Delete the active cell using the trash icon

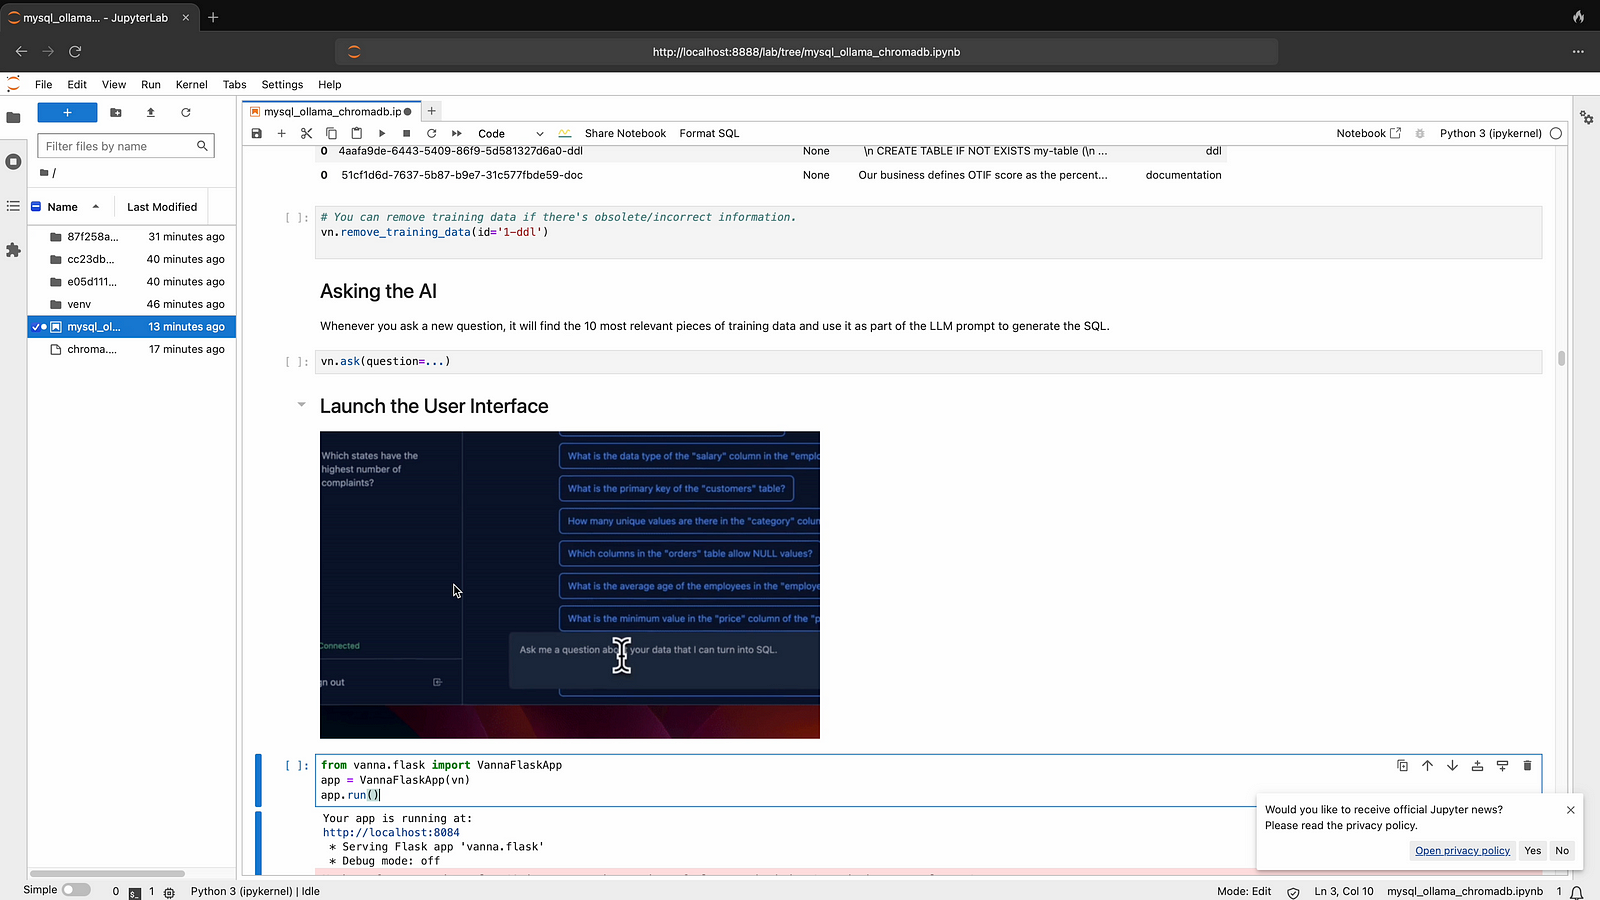click(1527, 766)
